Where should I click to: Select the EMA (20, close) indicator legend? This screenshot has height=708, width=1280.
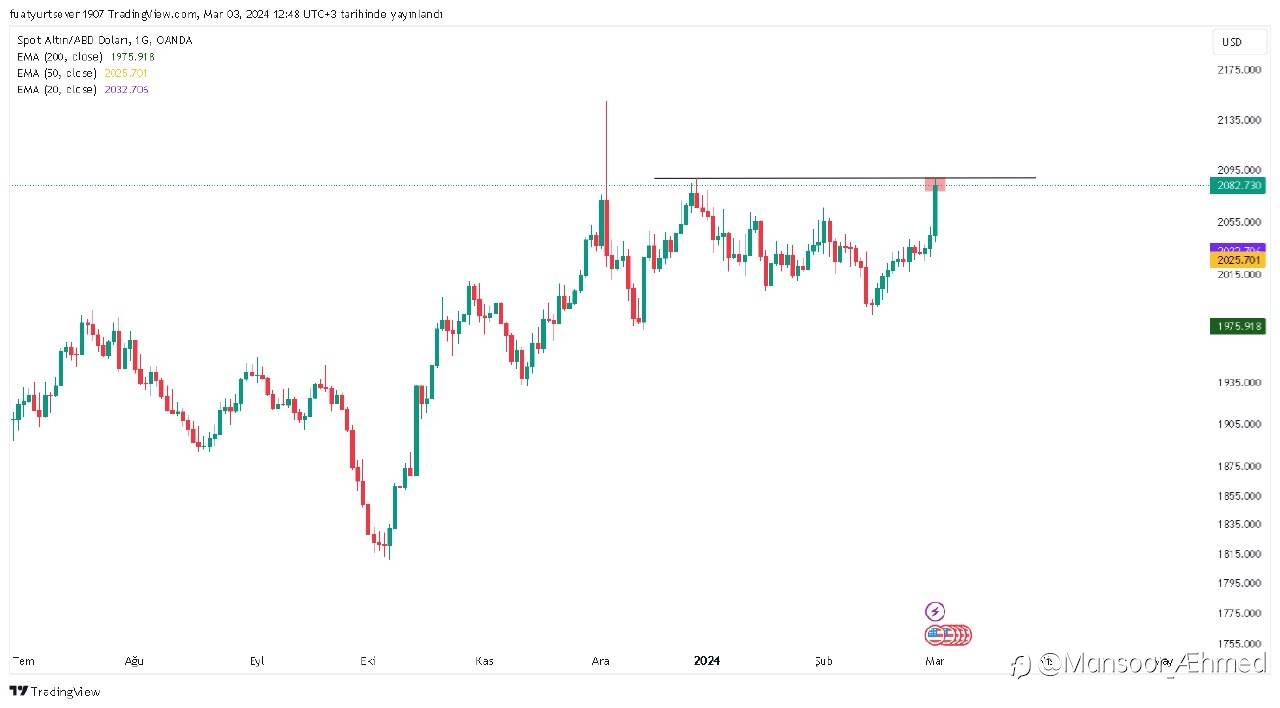(57, 89)
